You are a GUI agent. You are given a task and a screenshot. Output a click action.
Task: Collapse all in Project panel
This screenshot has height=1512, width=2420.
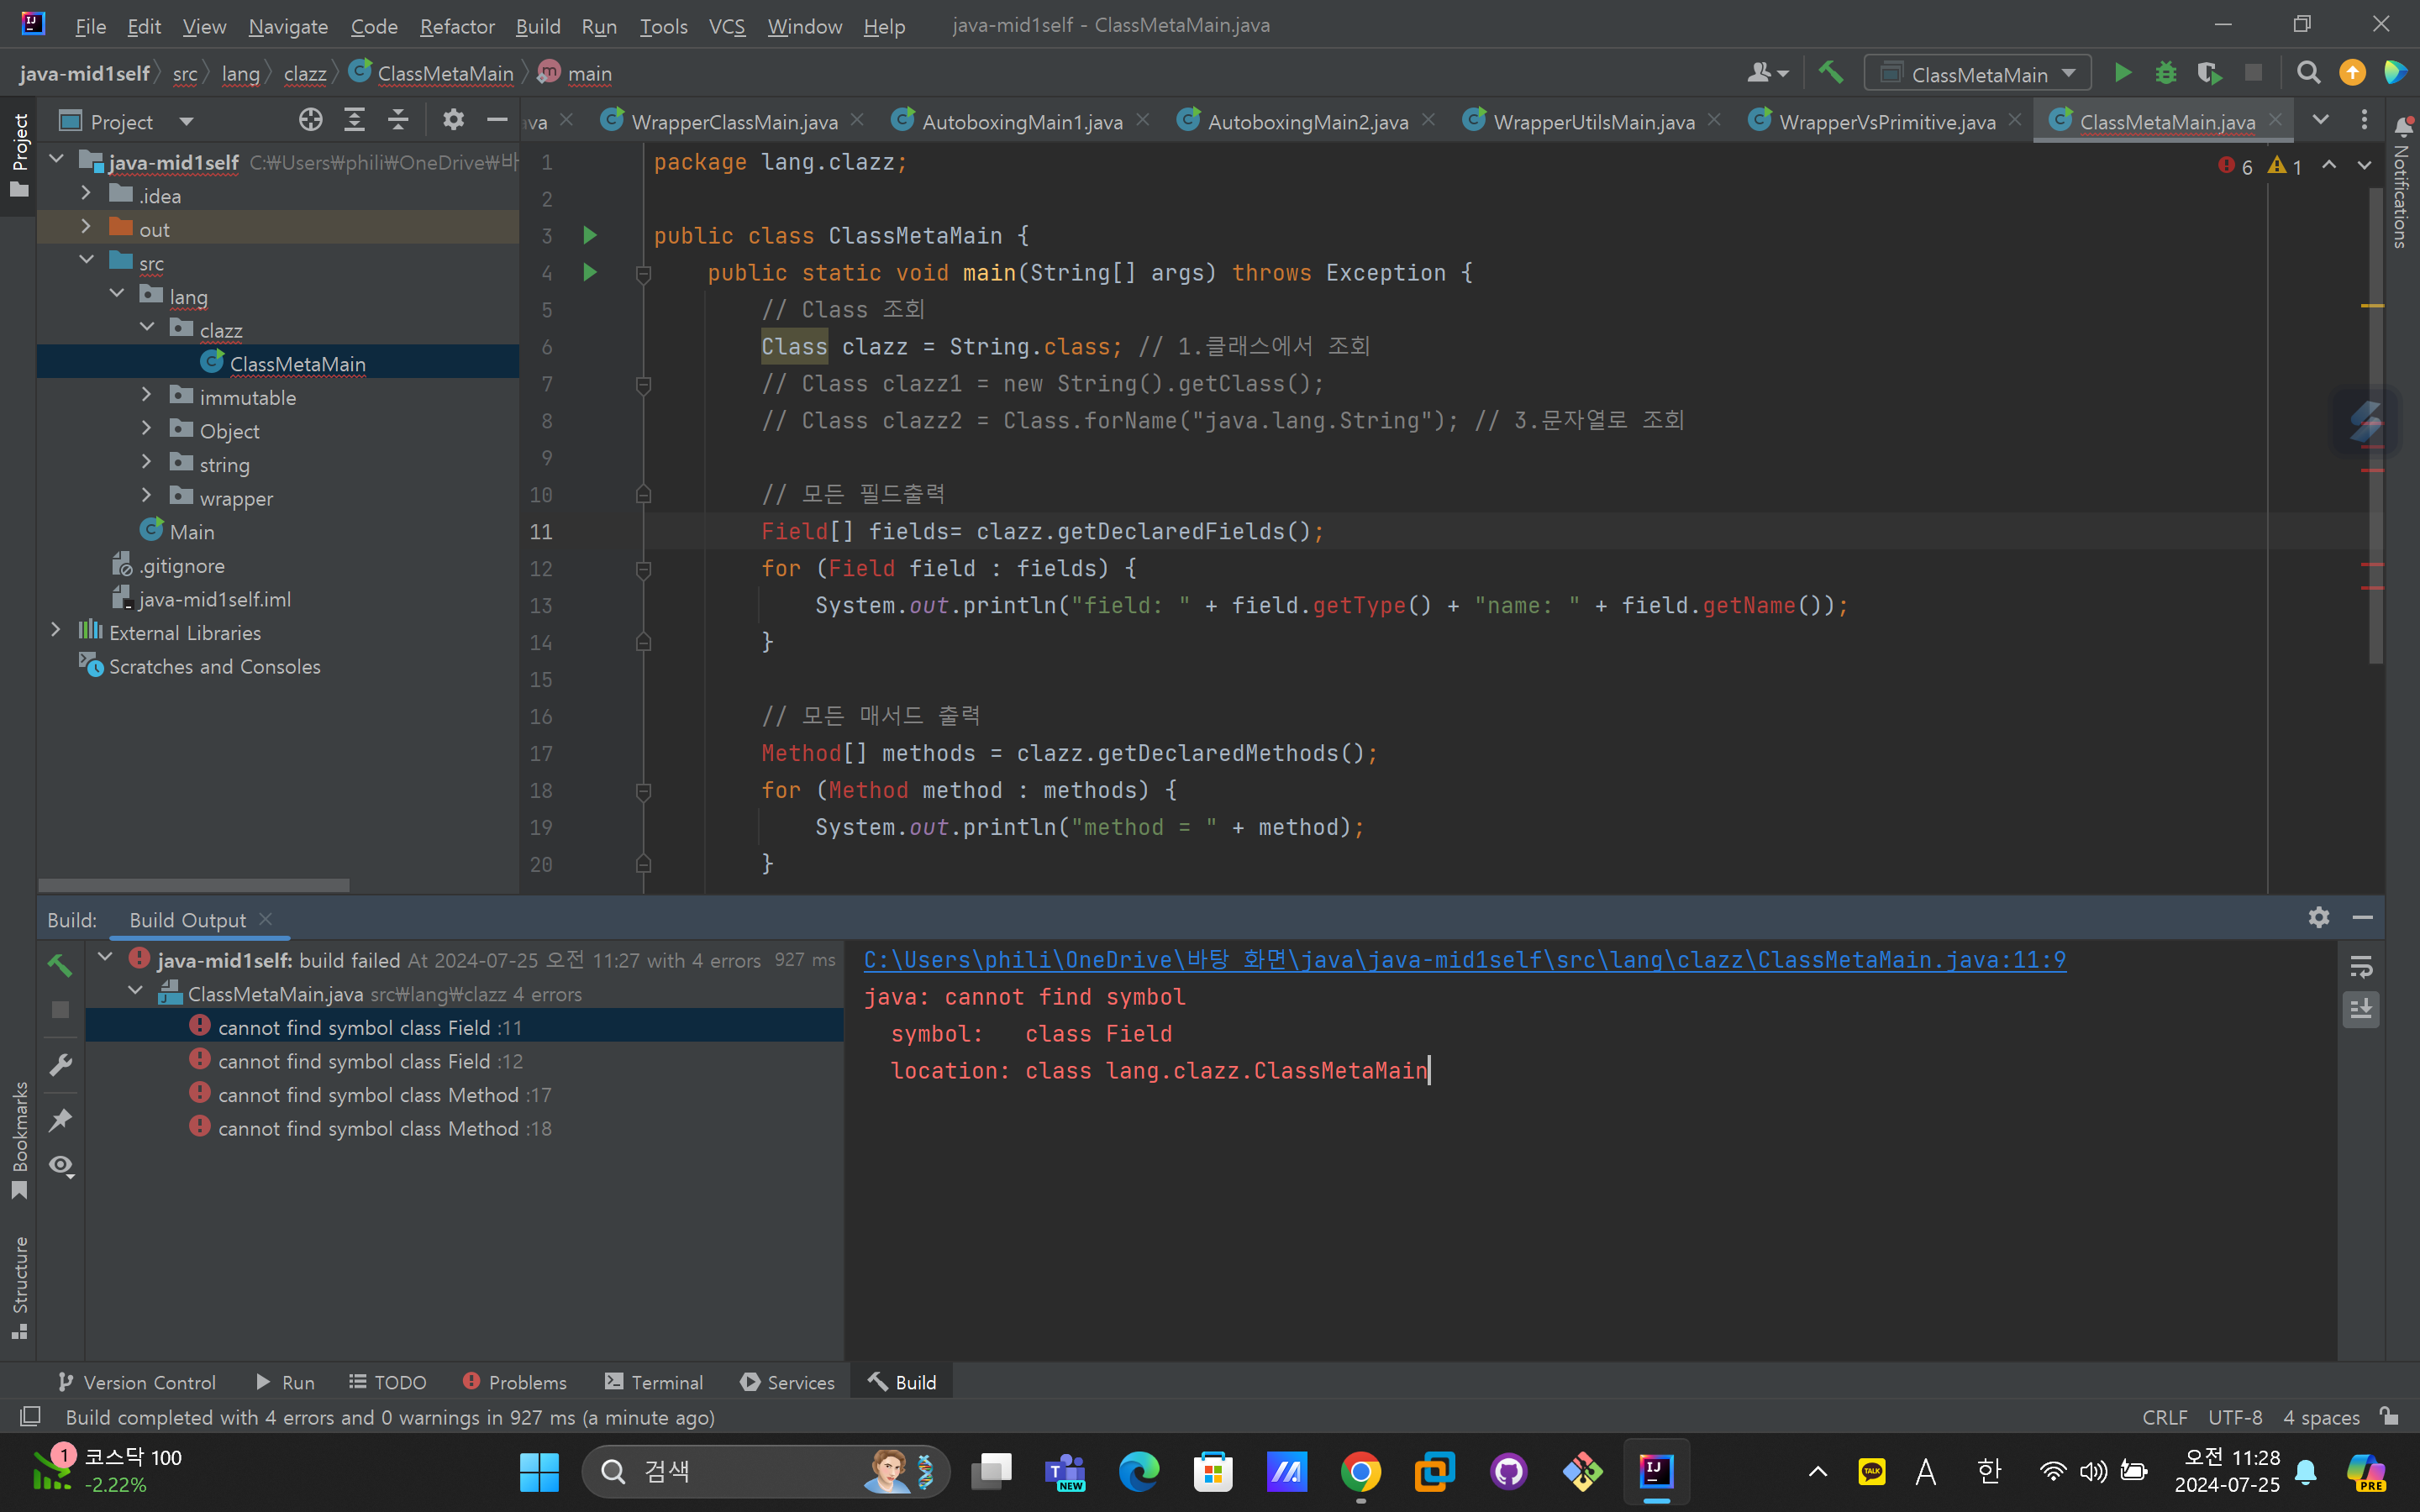coord(398,120)
